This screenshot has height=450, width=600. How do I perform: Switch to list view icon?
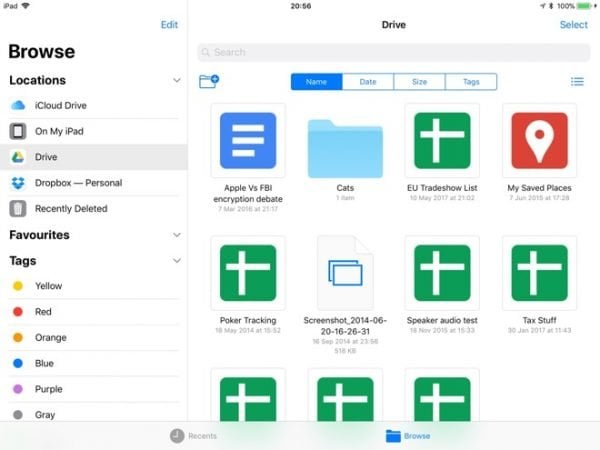(577, 82)
